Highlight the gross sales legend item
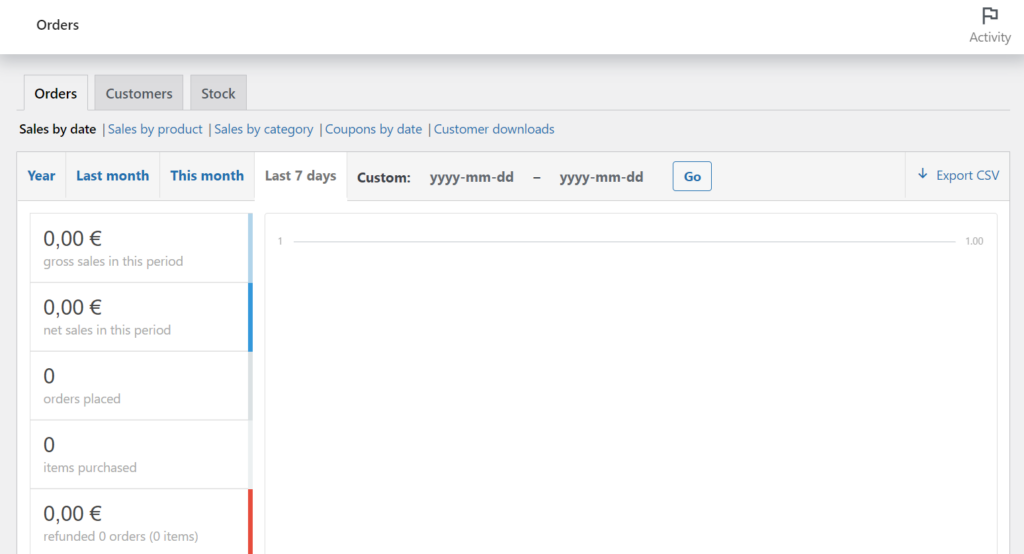This screenshot has height=554, width=1024. pos(140,248)
